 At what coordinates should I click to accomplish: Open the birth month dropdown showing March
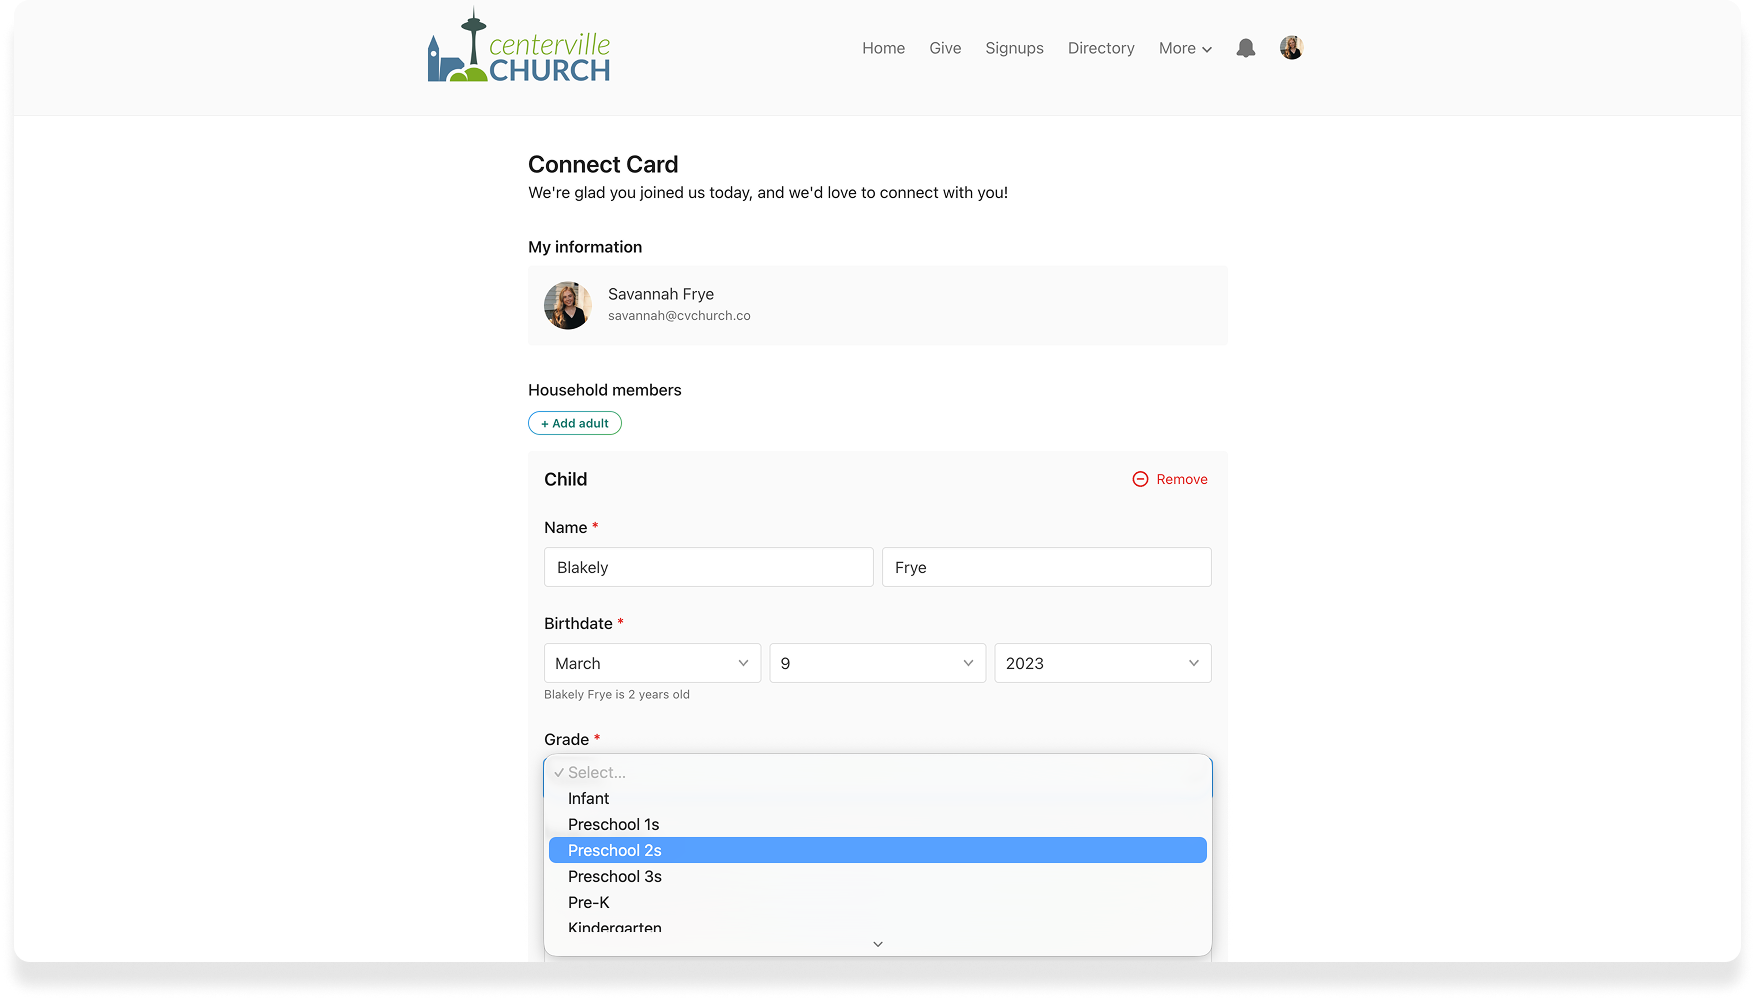652,663
